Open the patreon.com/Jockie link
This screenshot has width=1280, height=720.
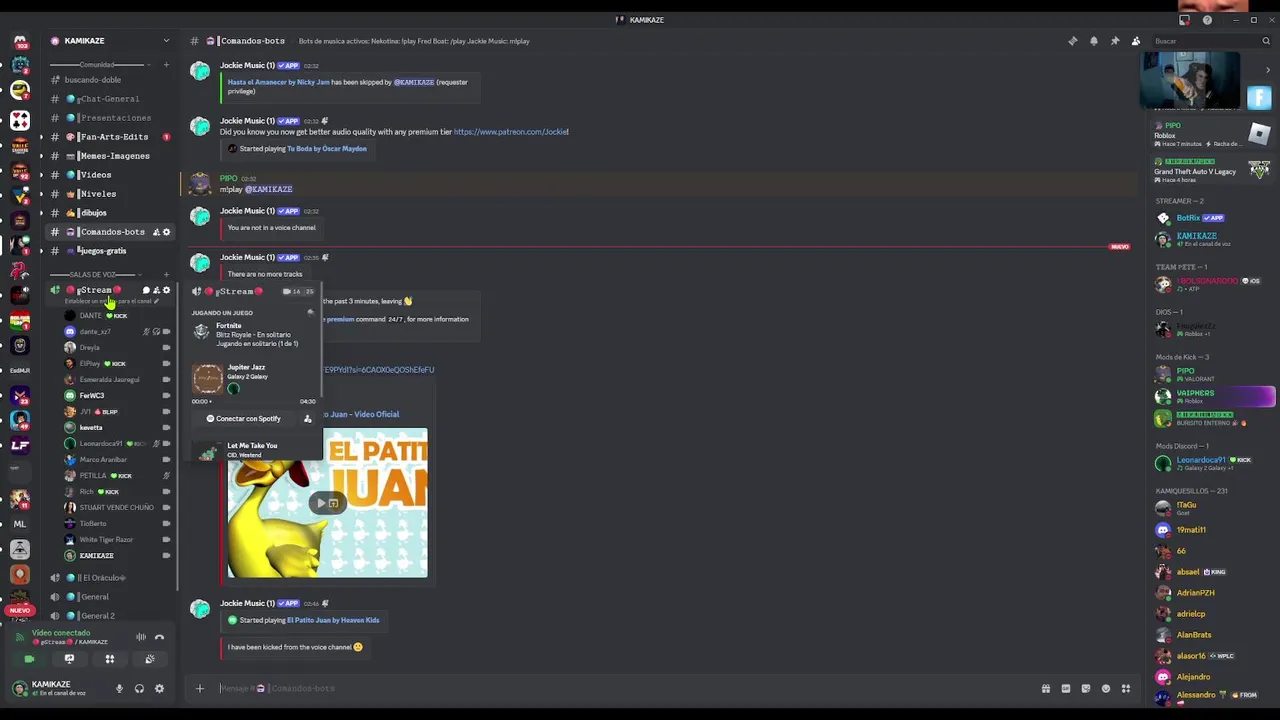click(511, 132)
